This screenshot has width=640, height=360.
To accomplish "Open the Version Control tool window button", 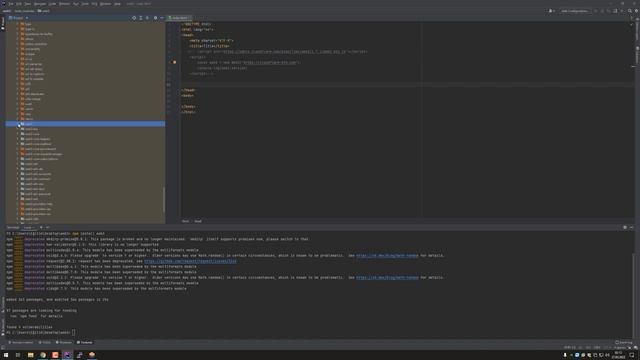I will tap(20, 342).
